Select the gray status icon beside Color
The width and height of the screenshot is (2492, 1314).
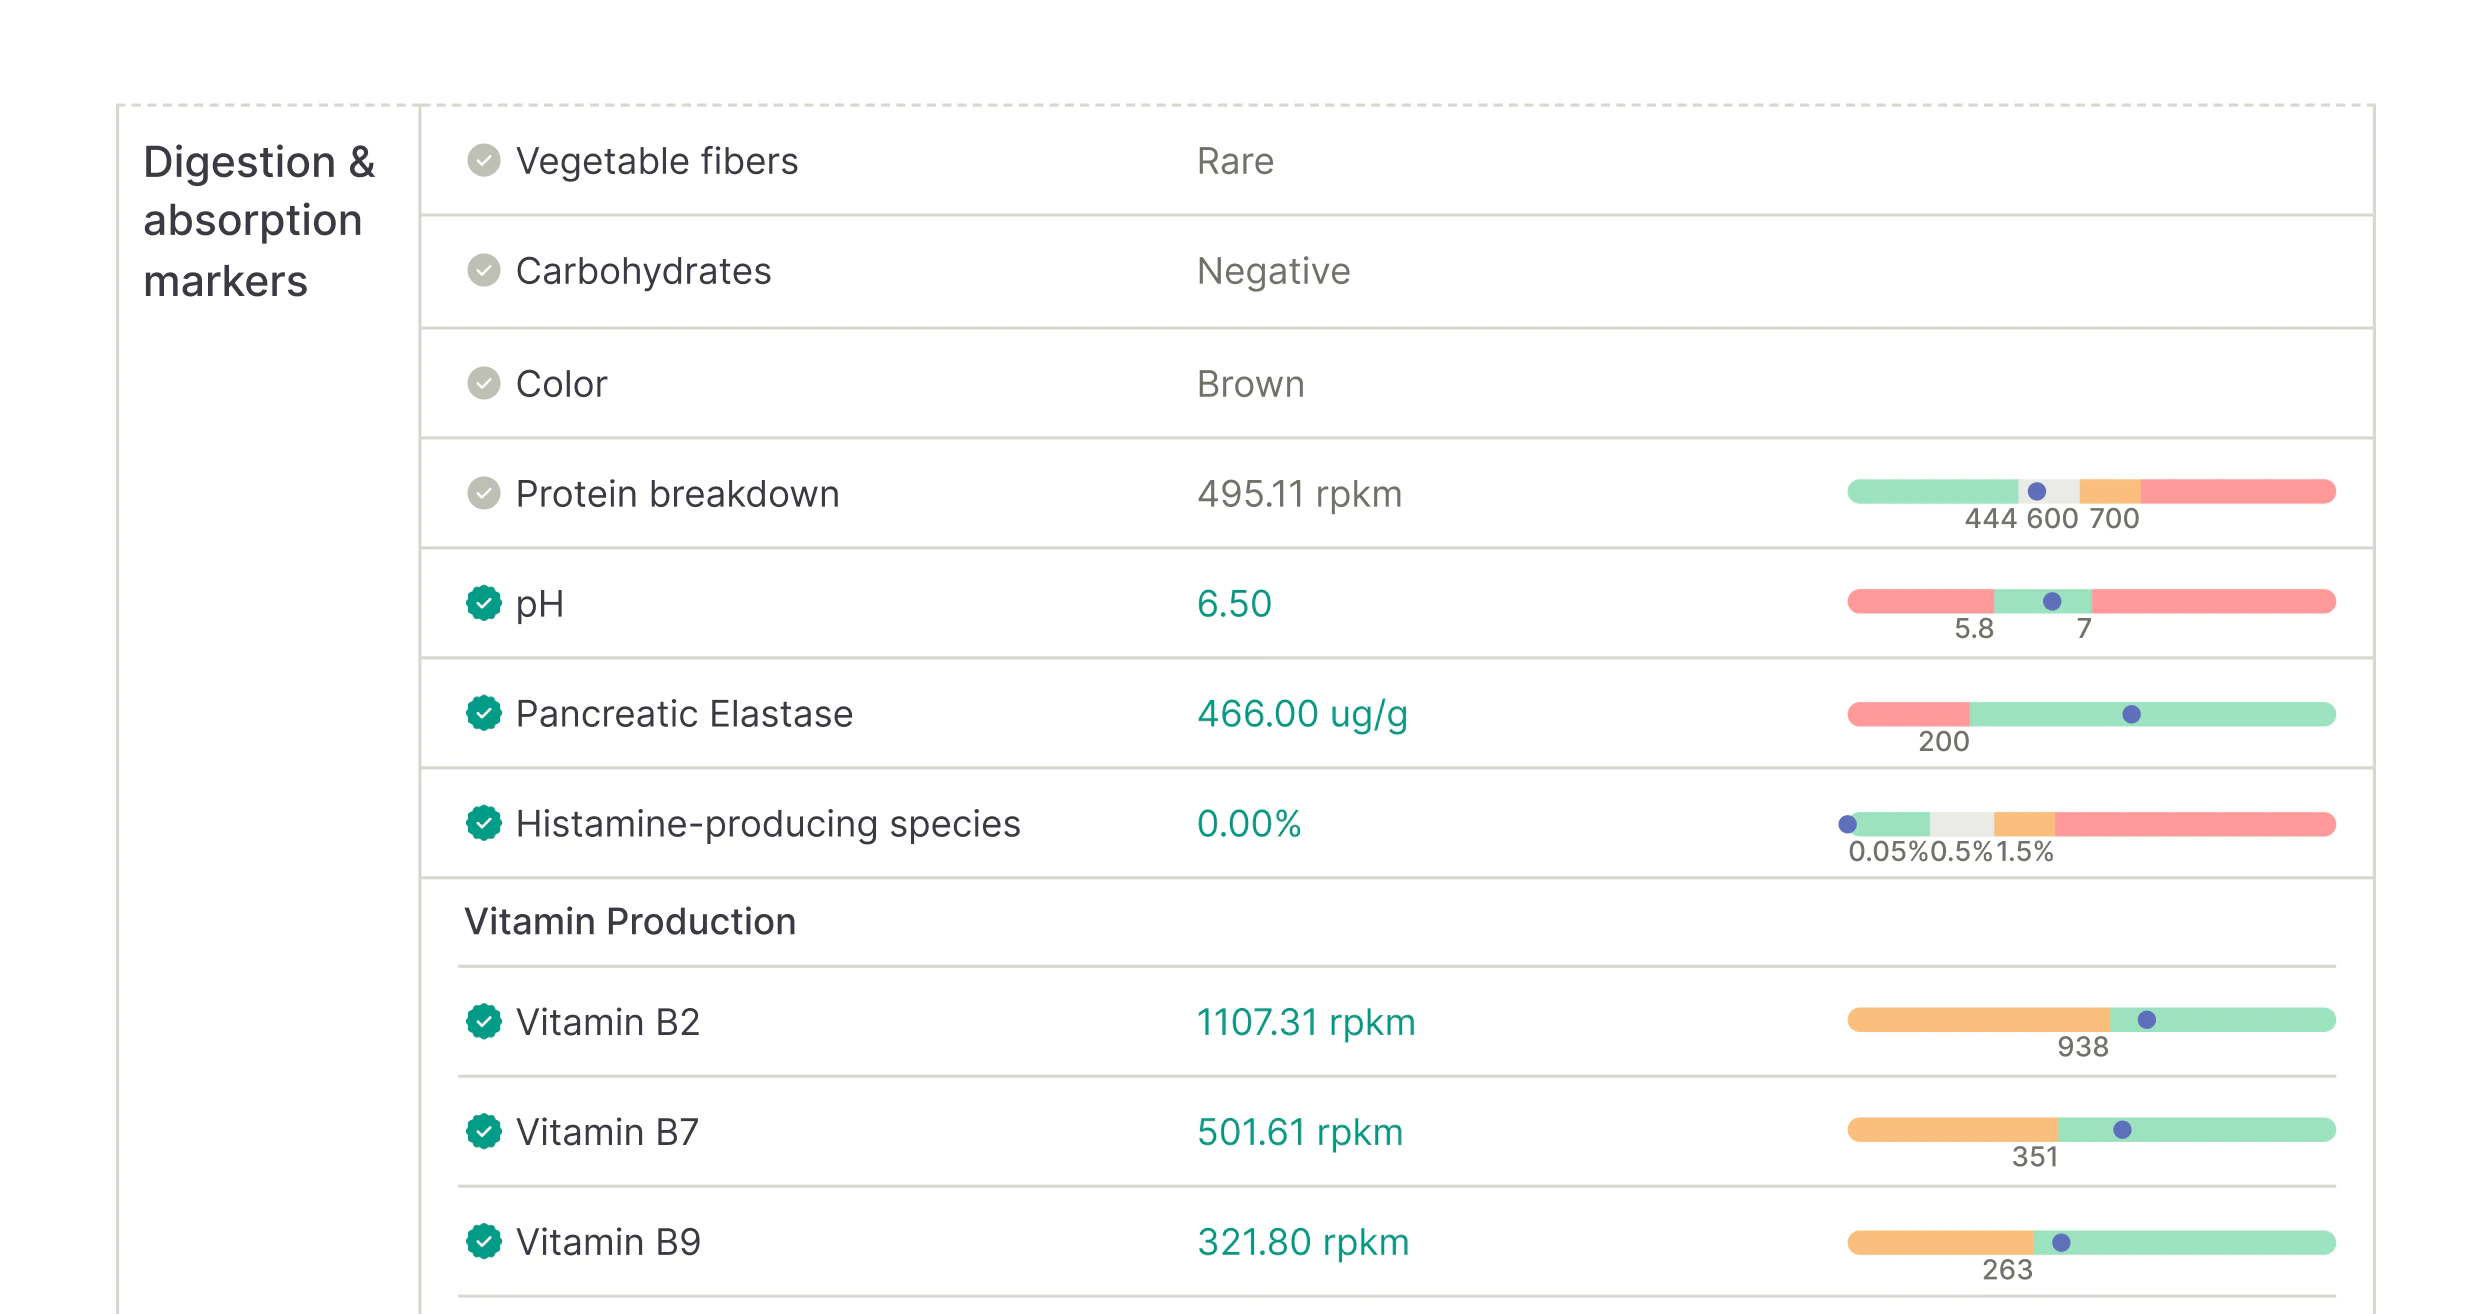(484, 384)
